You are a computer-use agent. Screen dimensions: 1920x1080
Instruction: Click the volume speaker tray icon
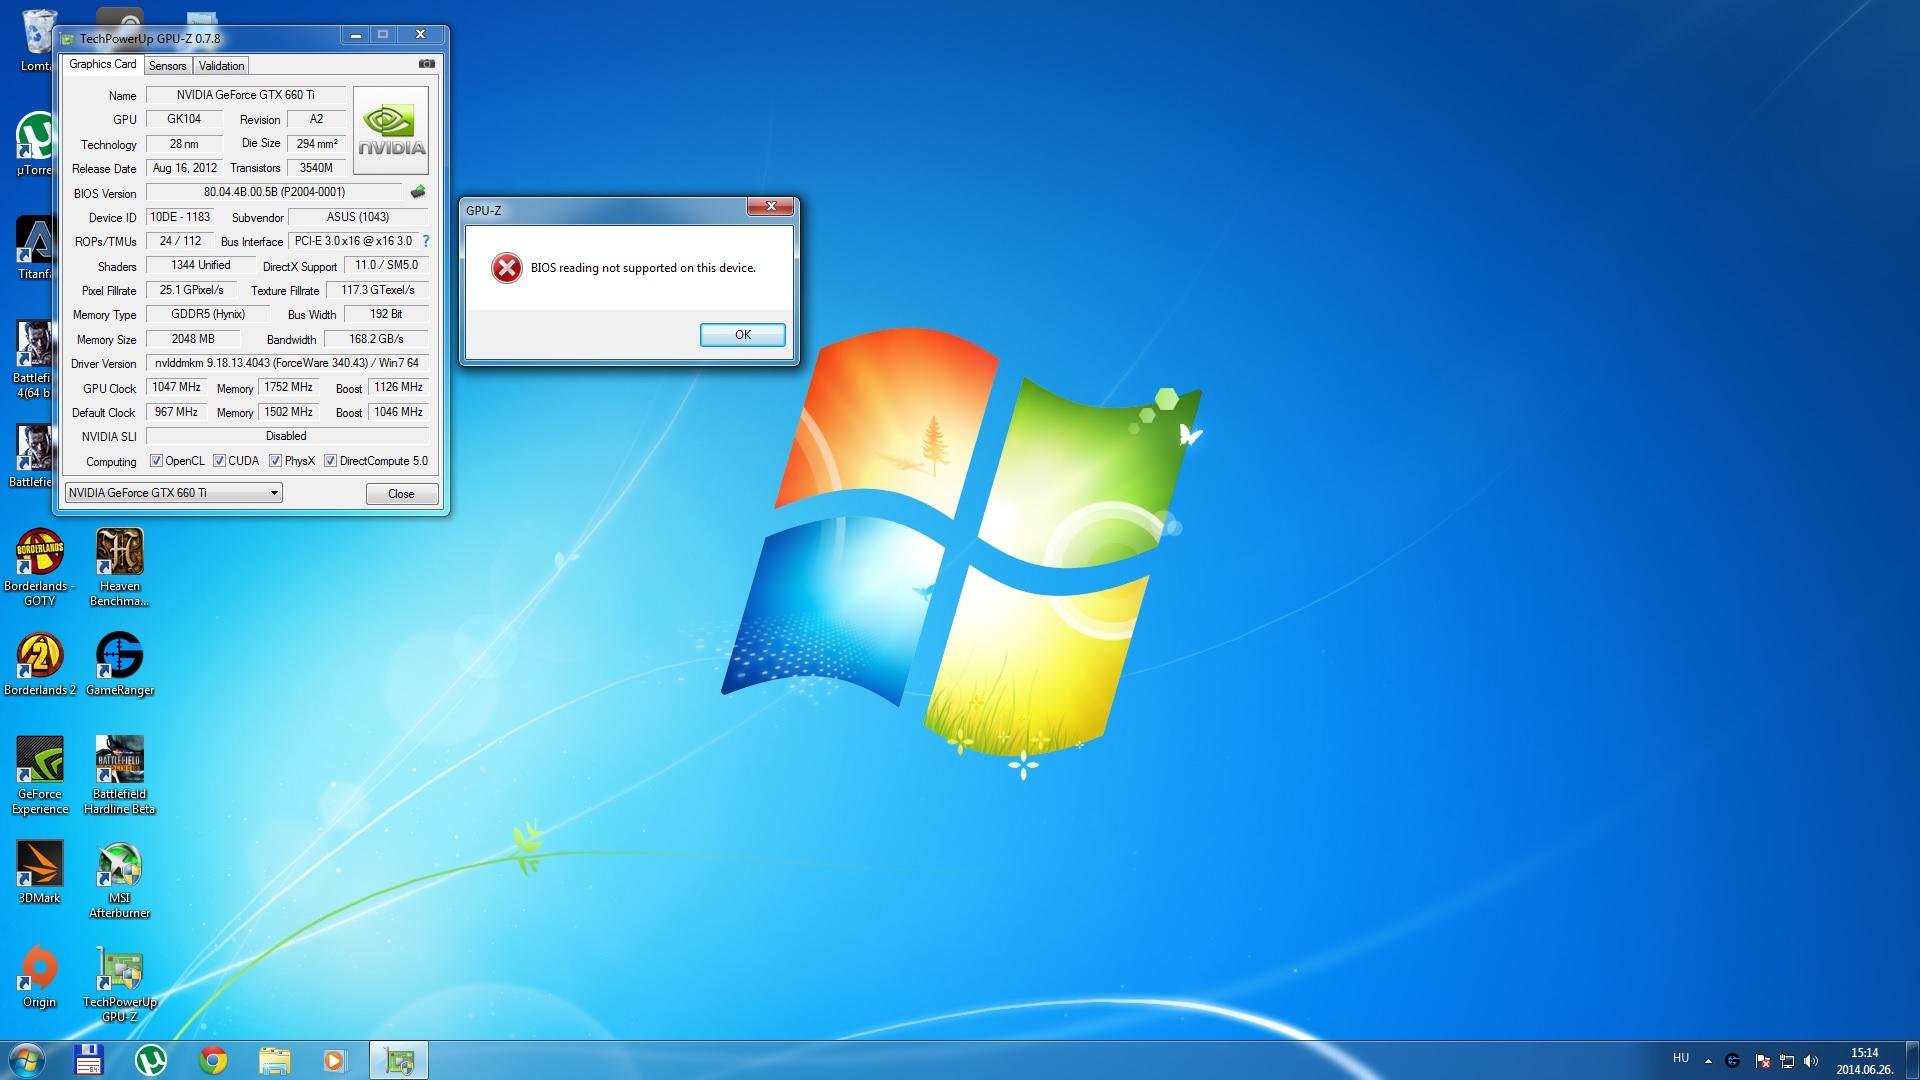tap(1812, 1061)
